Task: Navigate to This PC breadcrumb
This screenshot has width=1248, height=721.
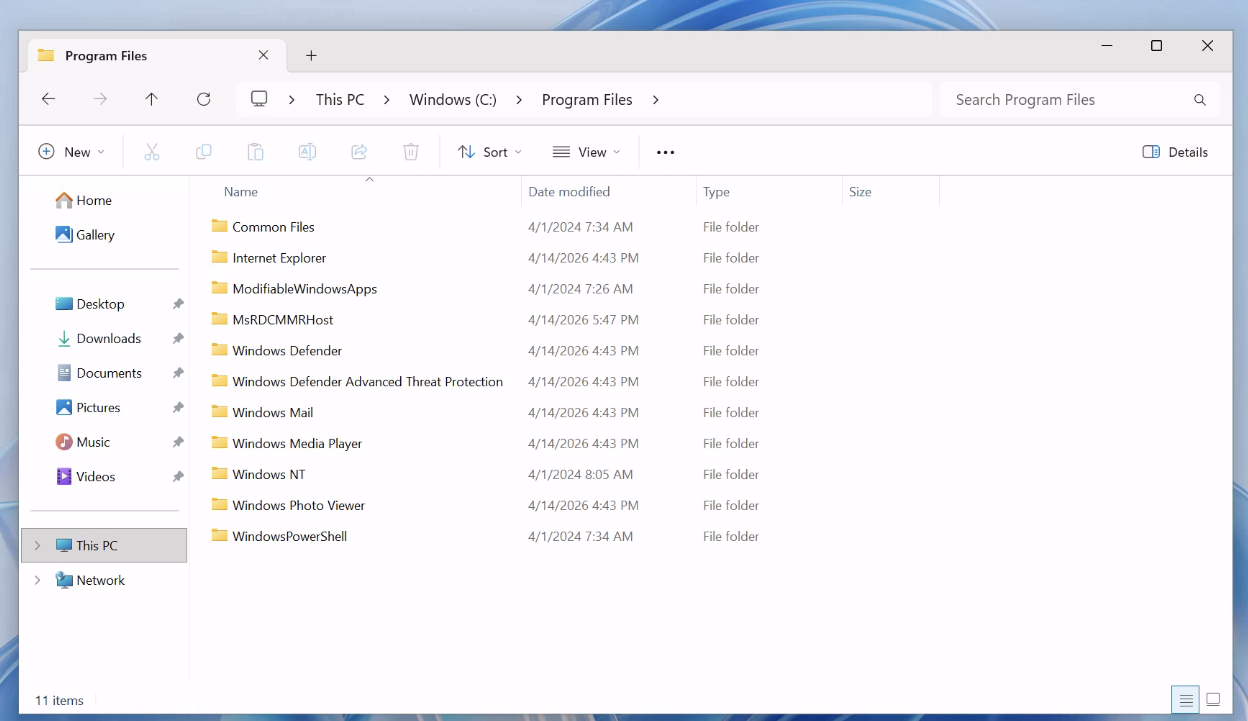Action: (x=340, y=100)
